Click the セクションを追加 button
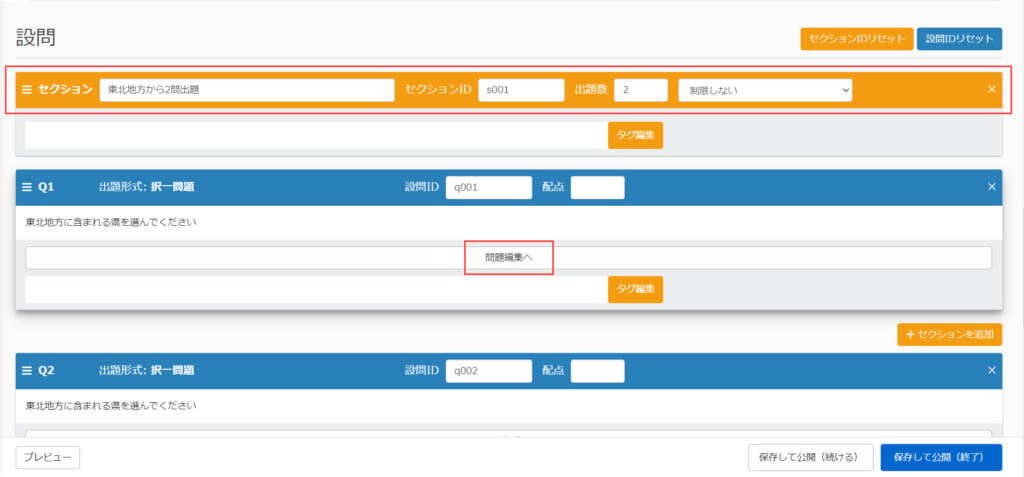The width and height of the screenshot is (1024, 477). pos(949,334)
